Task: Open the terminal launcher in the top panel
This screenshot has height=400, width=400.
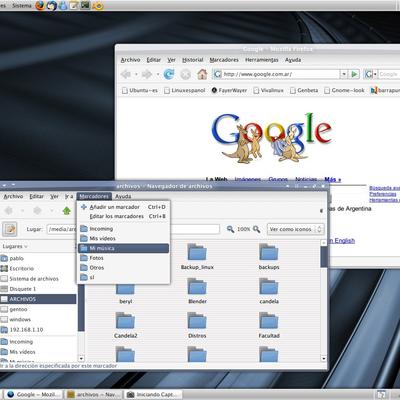Action: (85, 5)
